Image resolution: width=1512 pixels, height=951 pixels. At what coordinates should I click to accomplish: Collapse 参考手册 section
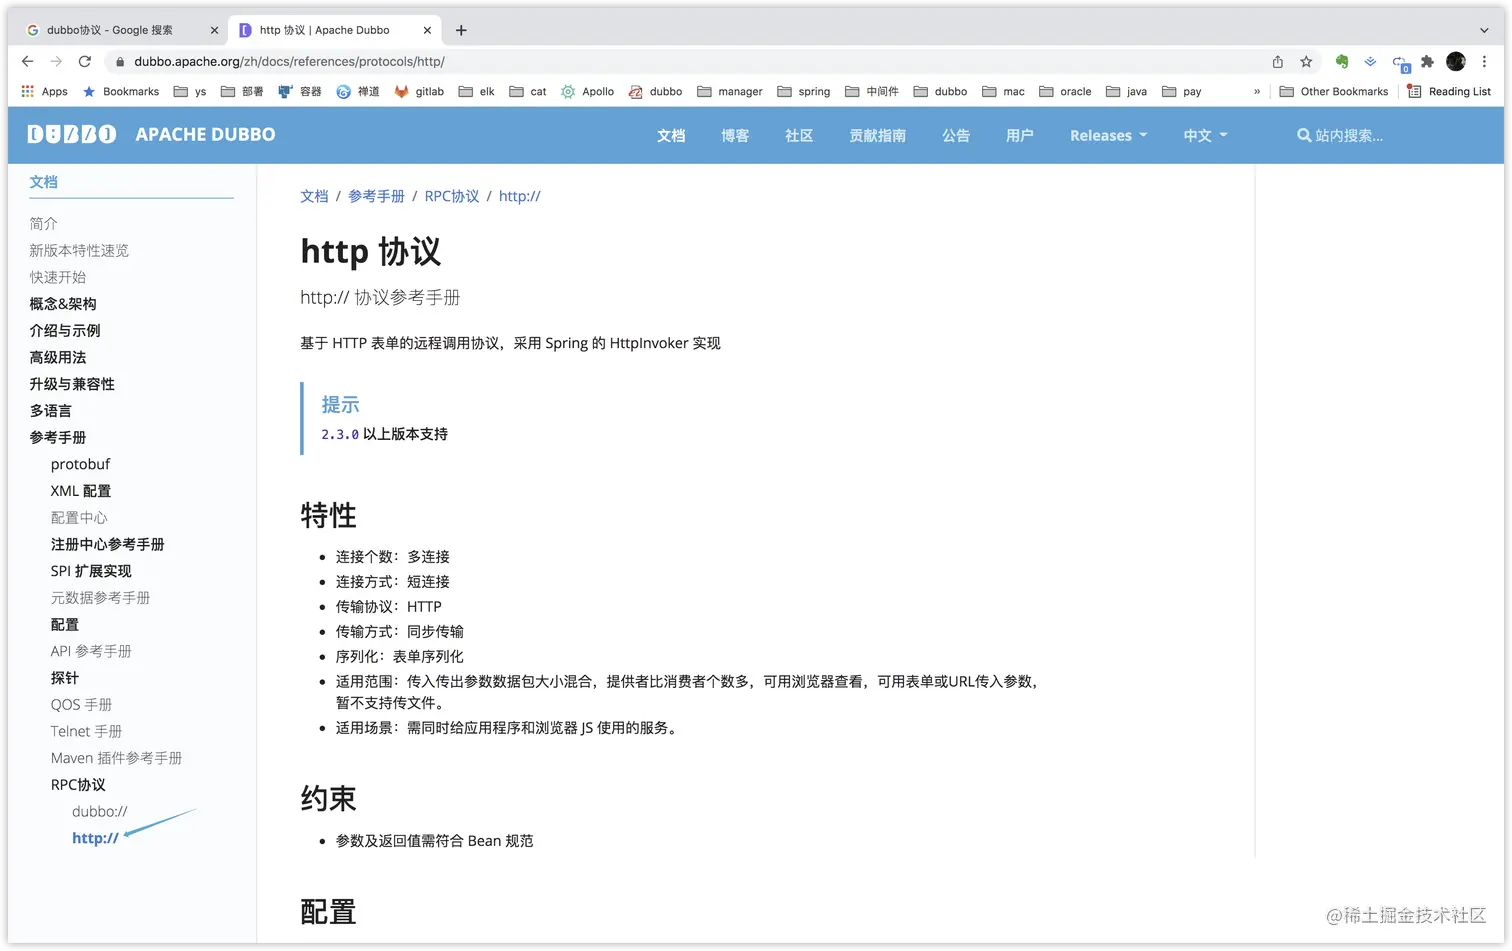[x=57, y=437]
